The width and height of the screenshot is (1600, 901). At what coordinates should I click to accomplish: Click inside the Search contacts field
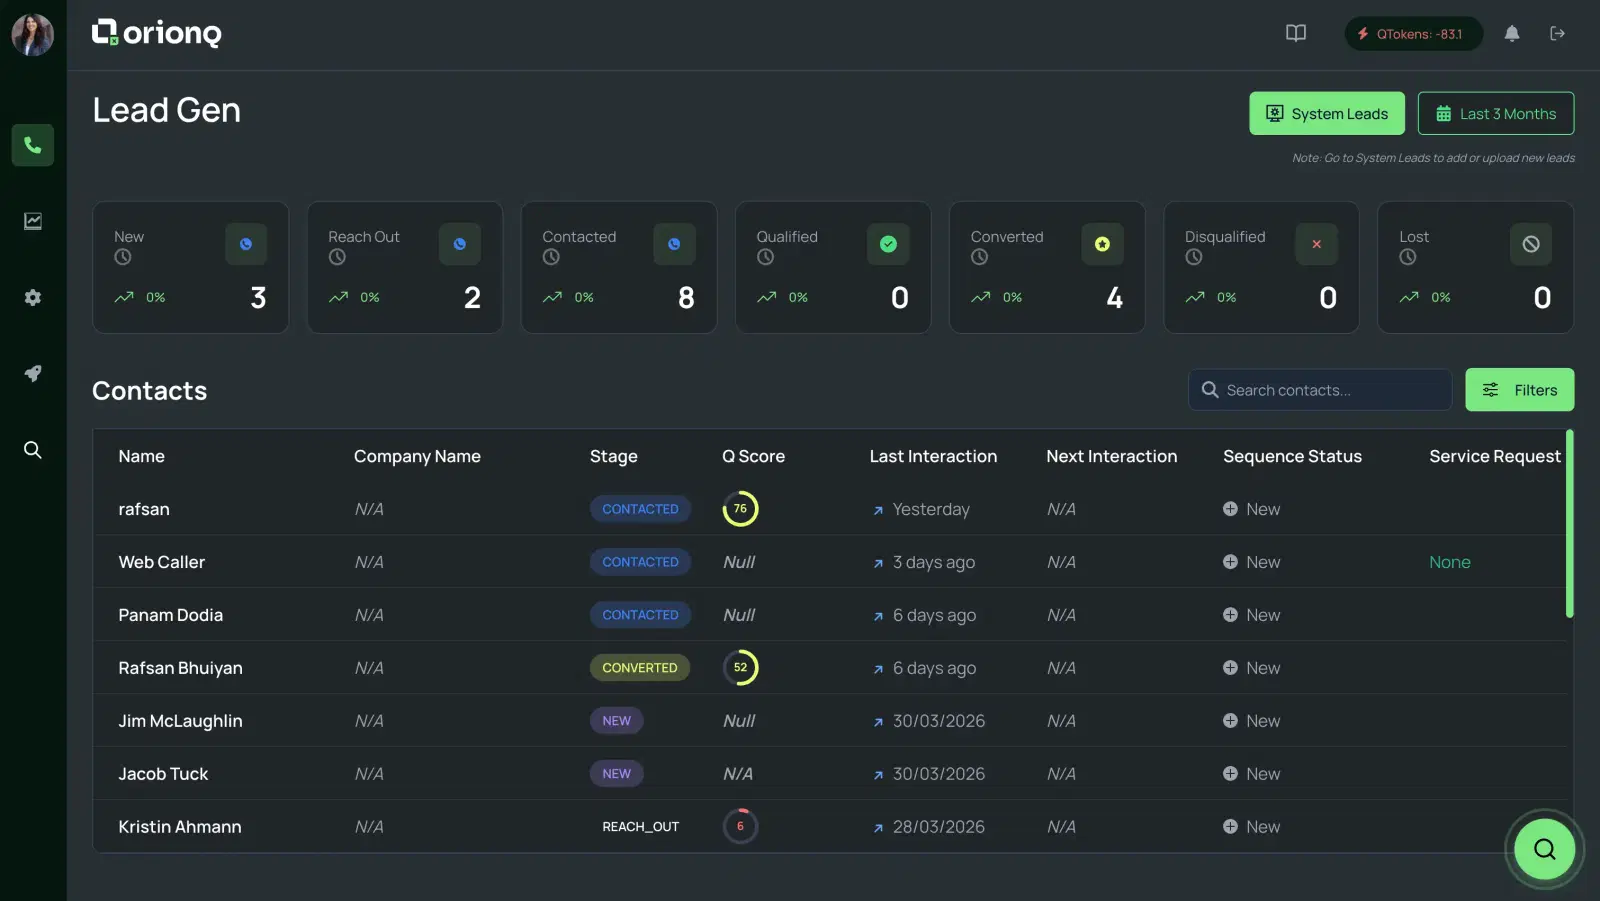(x=1318, y=389)
